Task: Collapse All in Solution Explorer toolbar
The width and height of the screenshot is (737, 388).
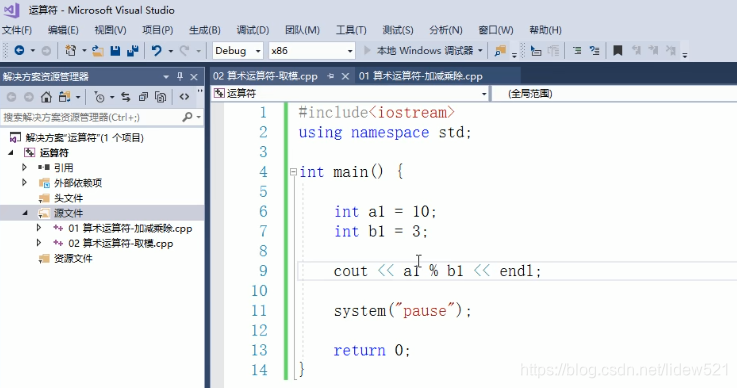Action: [143, 97]
